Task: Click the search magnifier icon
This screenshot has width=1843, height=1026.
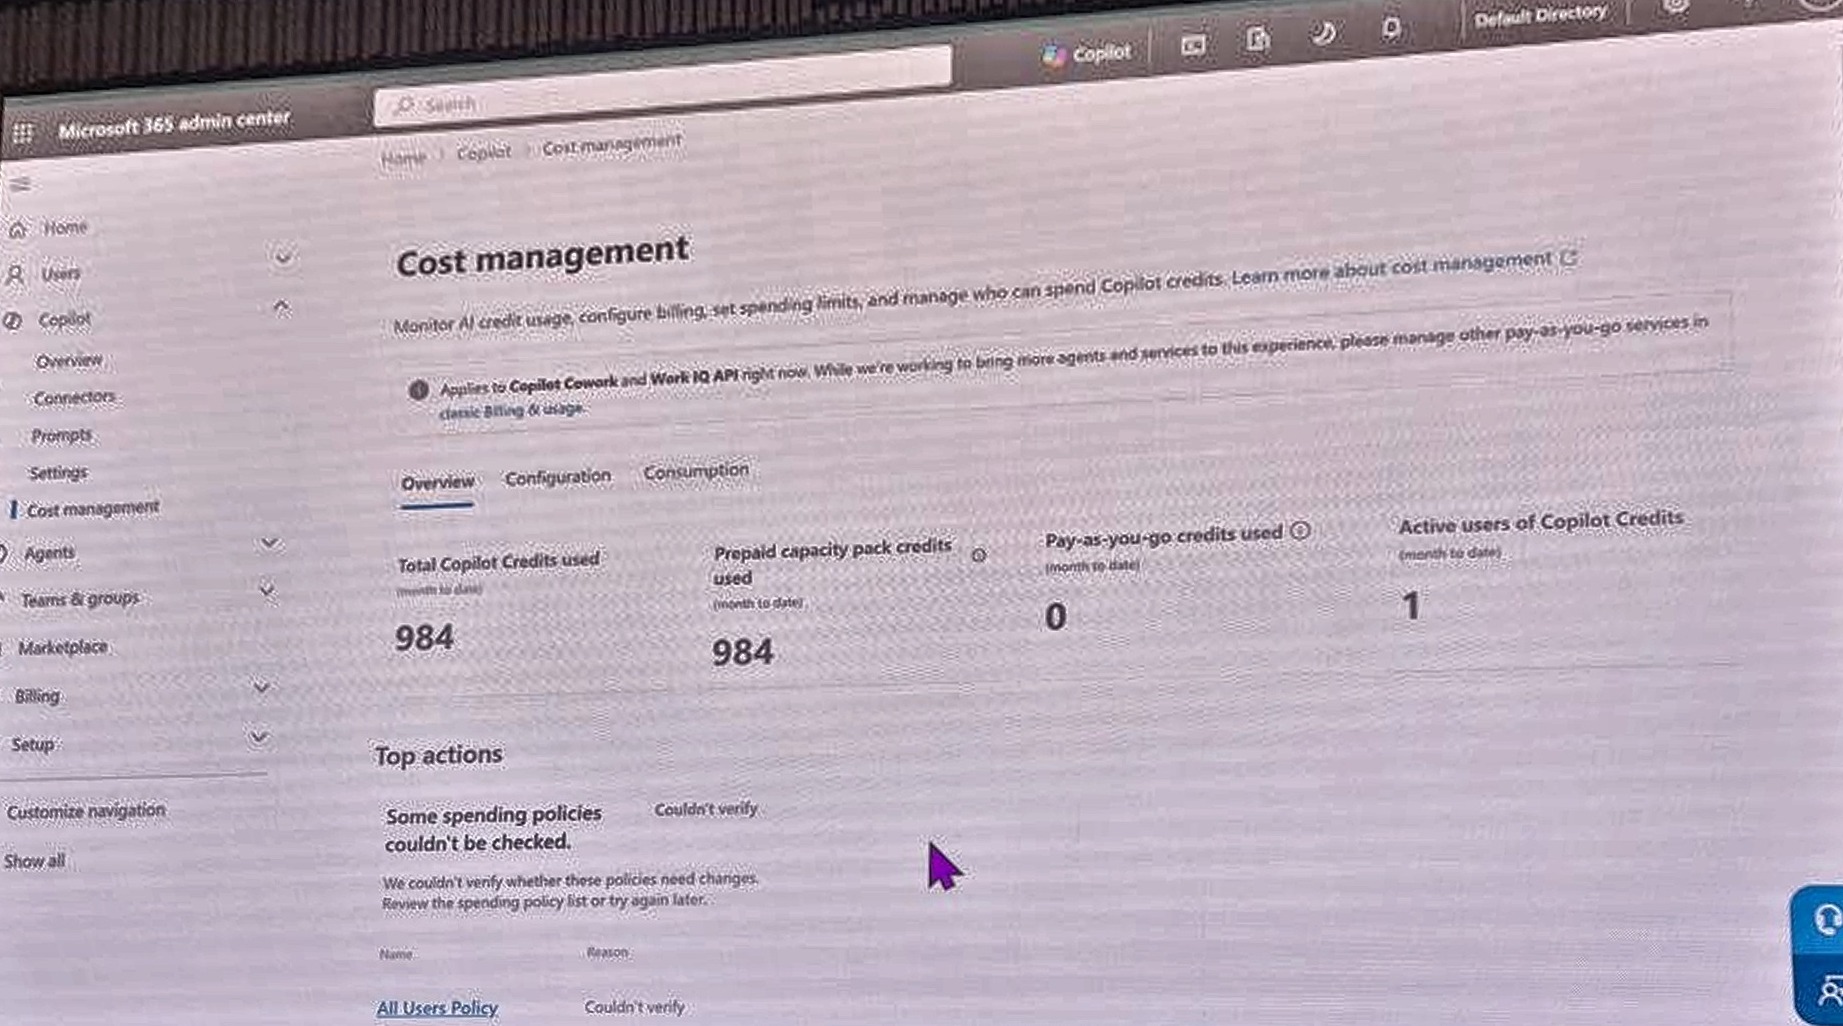Action: (x=403, y=106)
